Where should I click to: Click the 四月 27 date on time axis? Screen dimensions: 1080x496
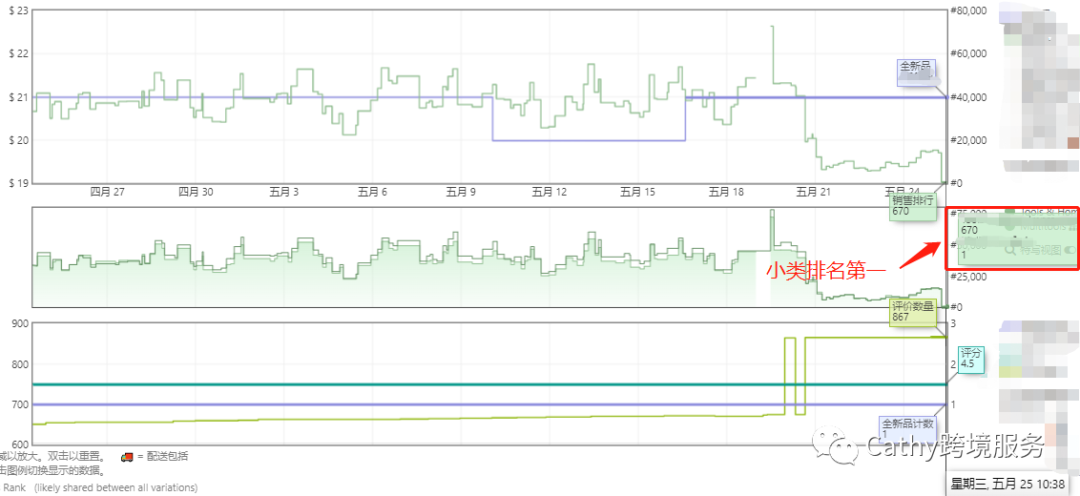click(x=107, y=191)
